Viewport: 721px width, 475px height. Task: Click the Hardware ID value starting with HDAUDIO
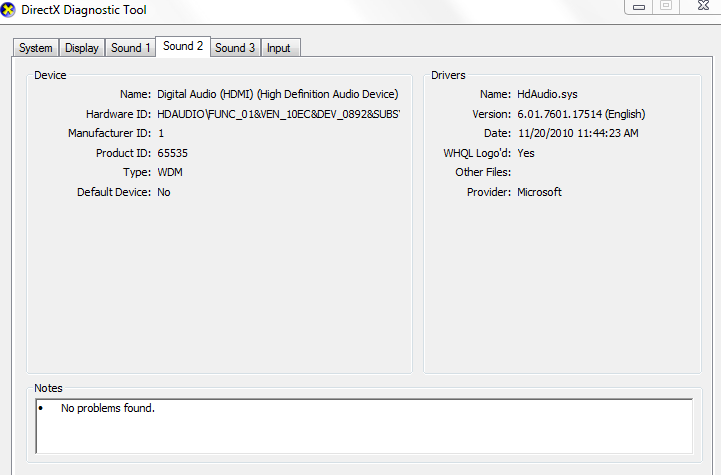(x=279, y=114)
